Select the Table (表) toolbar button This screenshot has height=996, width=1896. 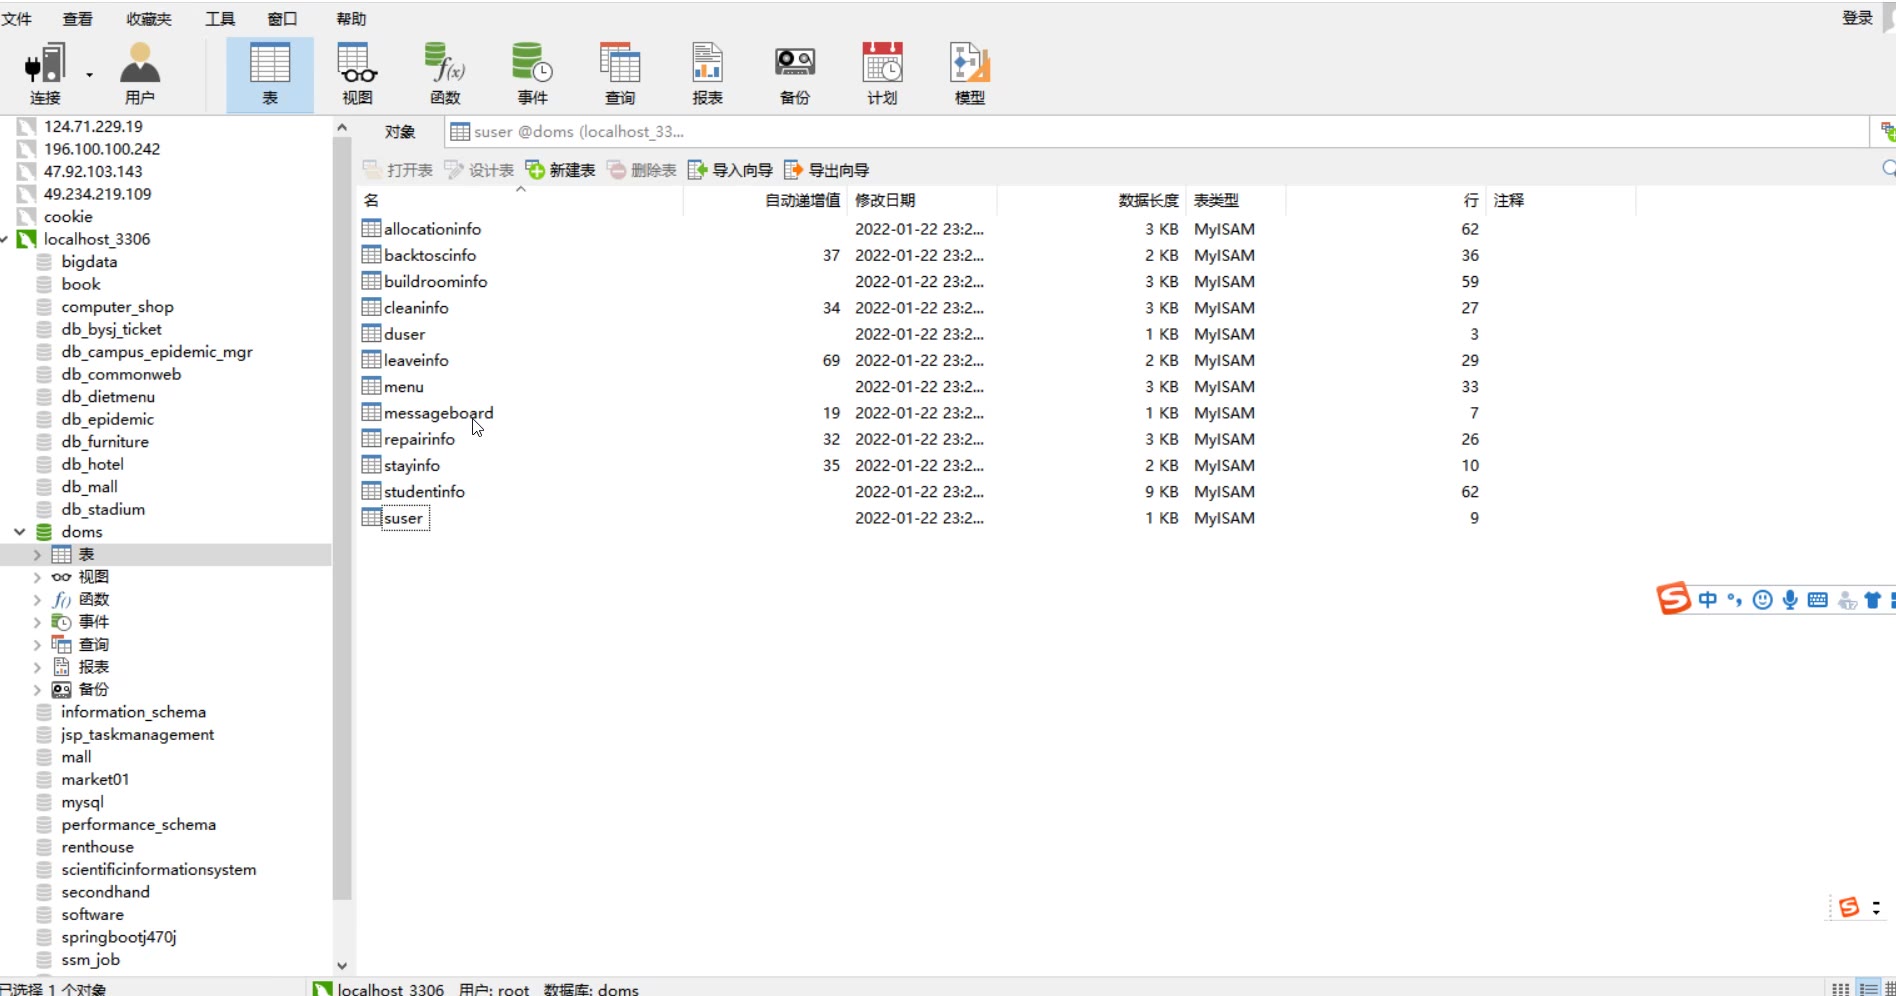270,73
